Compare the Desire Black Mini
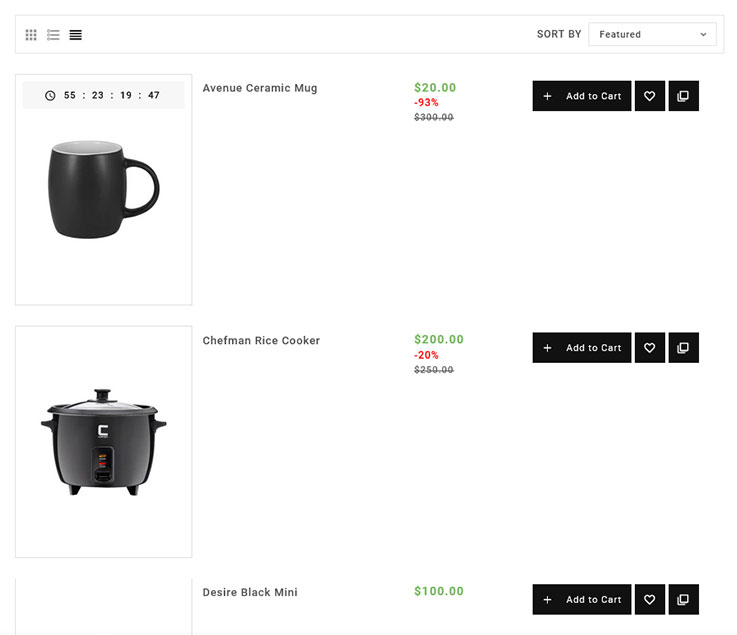The image size is (737, 635). (x=683, y=600)
